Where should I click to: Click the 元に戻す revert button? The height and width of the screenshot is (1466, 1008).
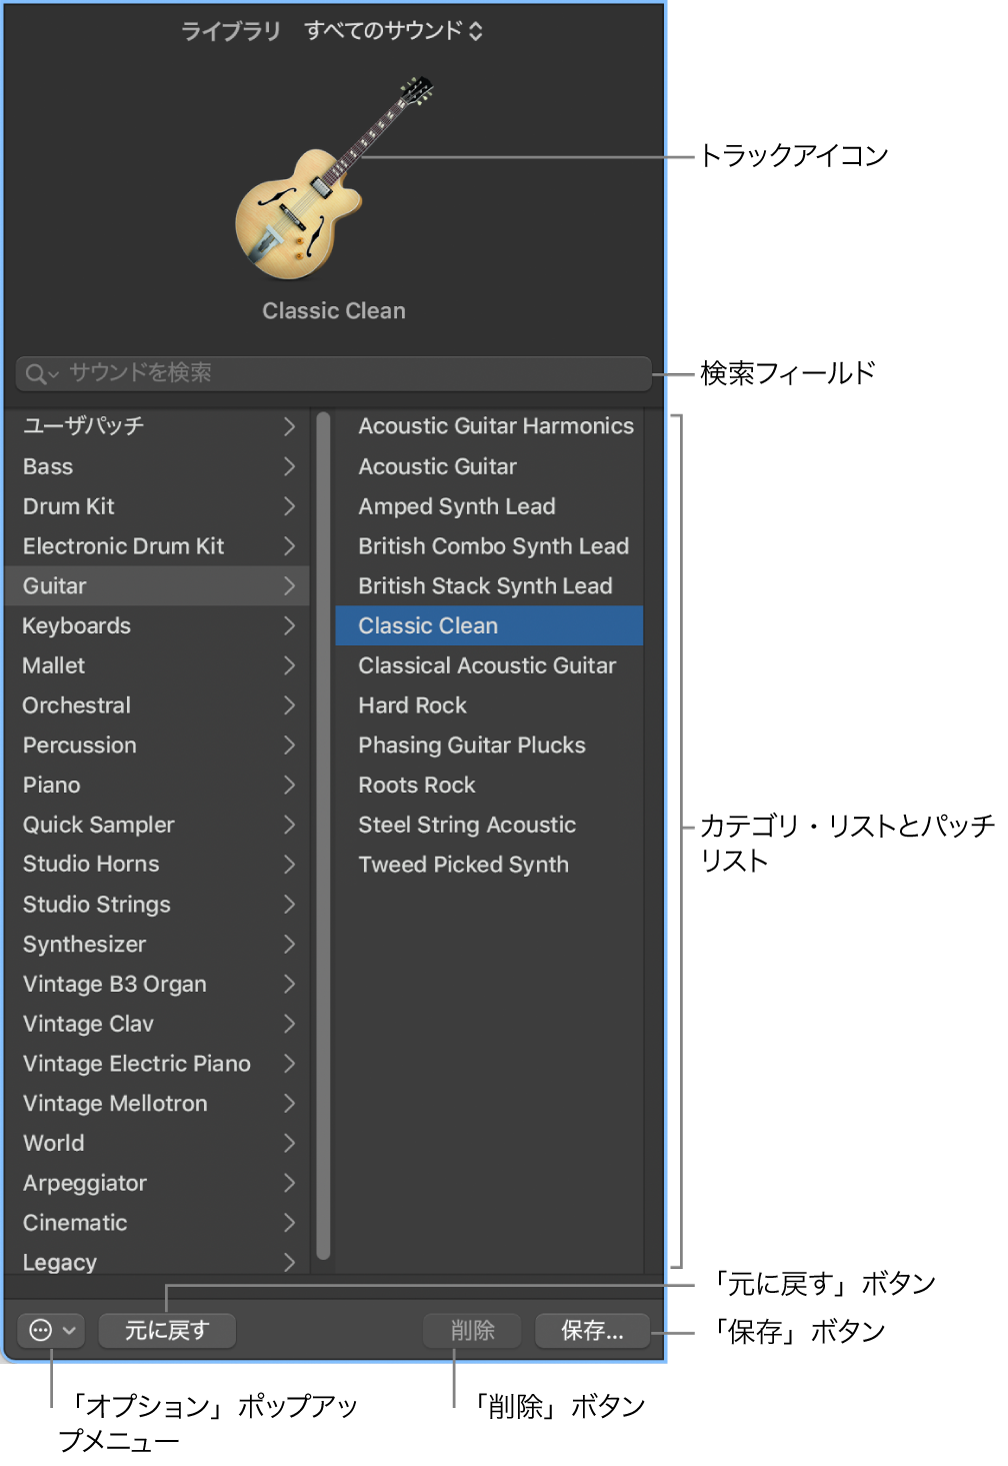click(167, 1331)
